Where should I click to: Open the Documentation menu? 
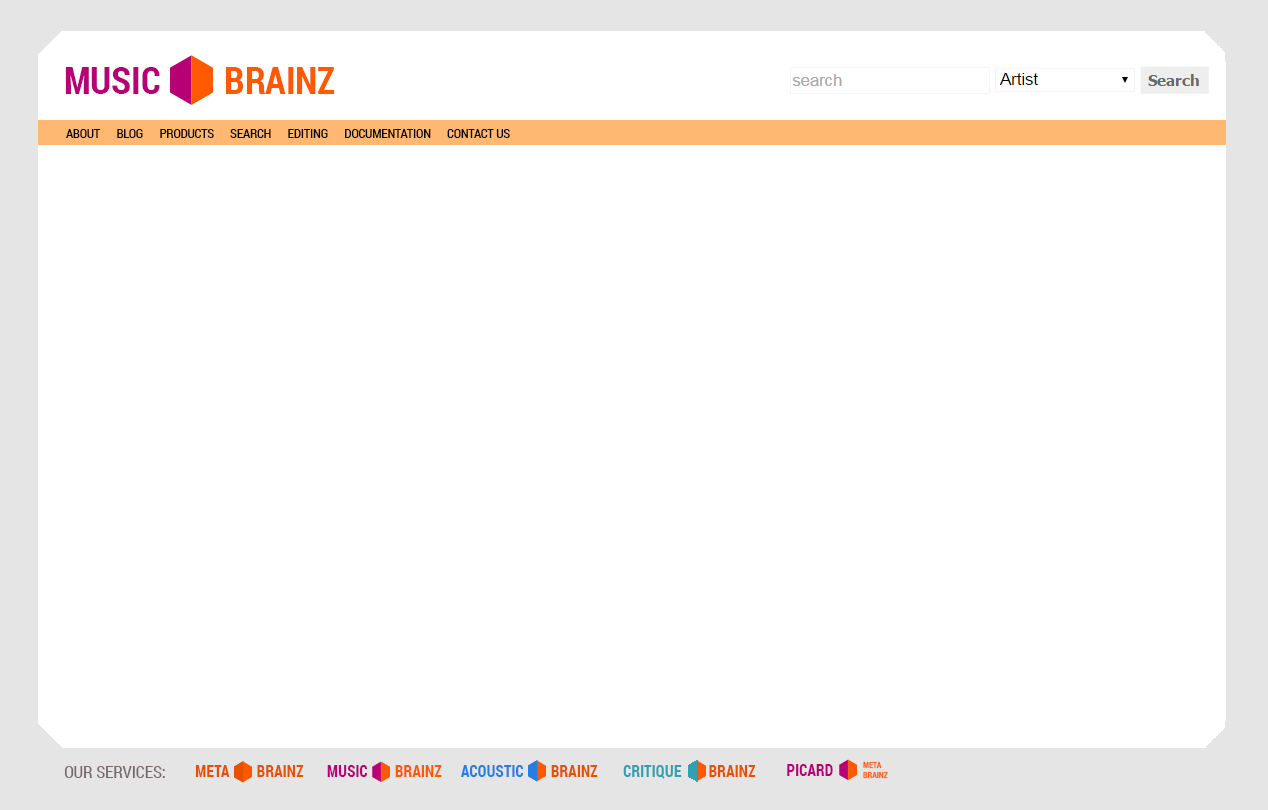pos(388,134)
